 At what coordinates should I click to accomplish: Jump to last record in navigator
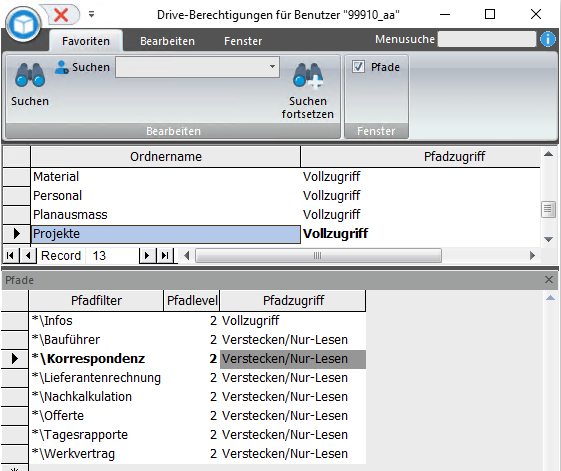[x=165, y=256]
